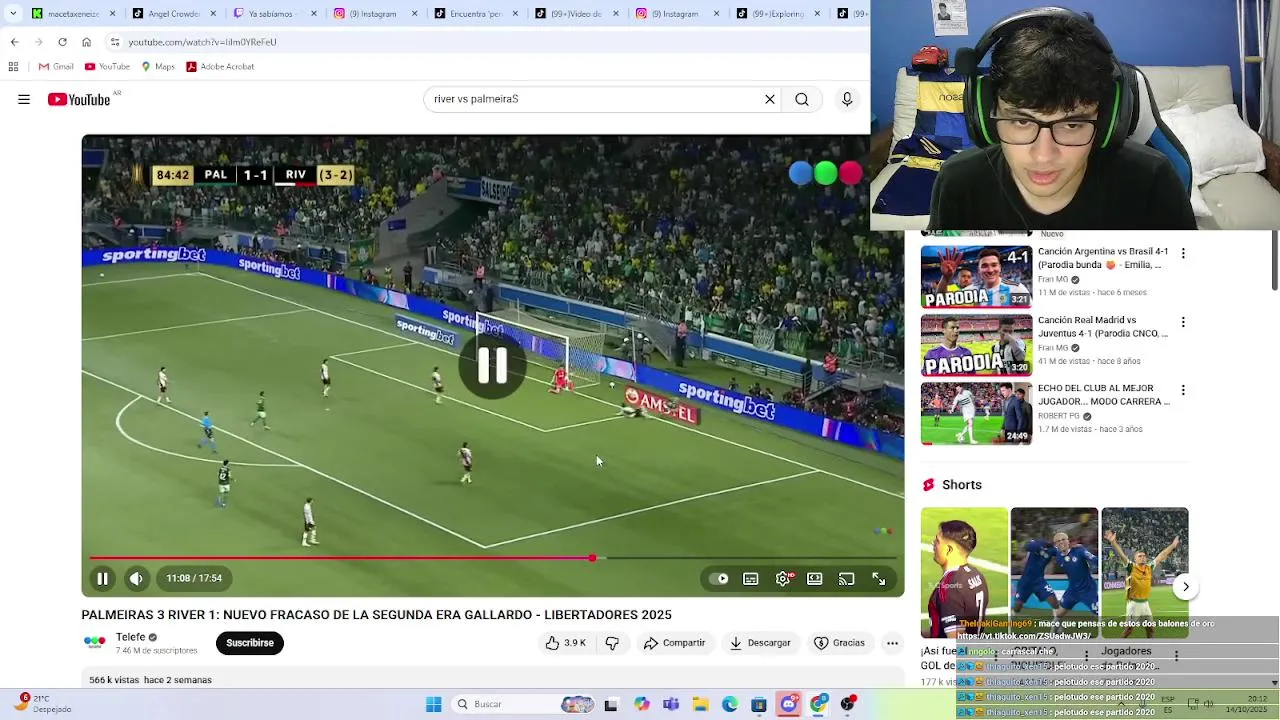Image resolution: width=1280 pixels, height=720 pixels.
Task: Open the browser tab search dropdown
Action: coord(12,14)
